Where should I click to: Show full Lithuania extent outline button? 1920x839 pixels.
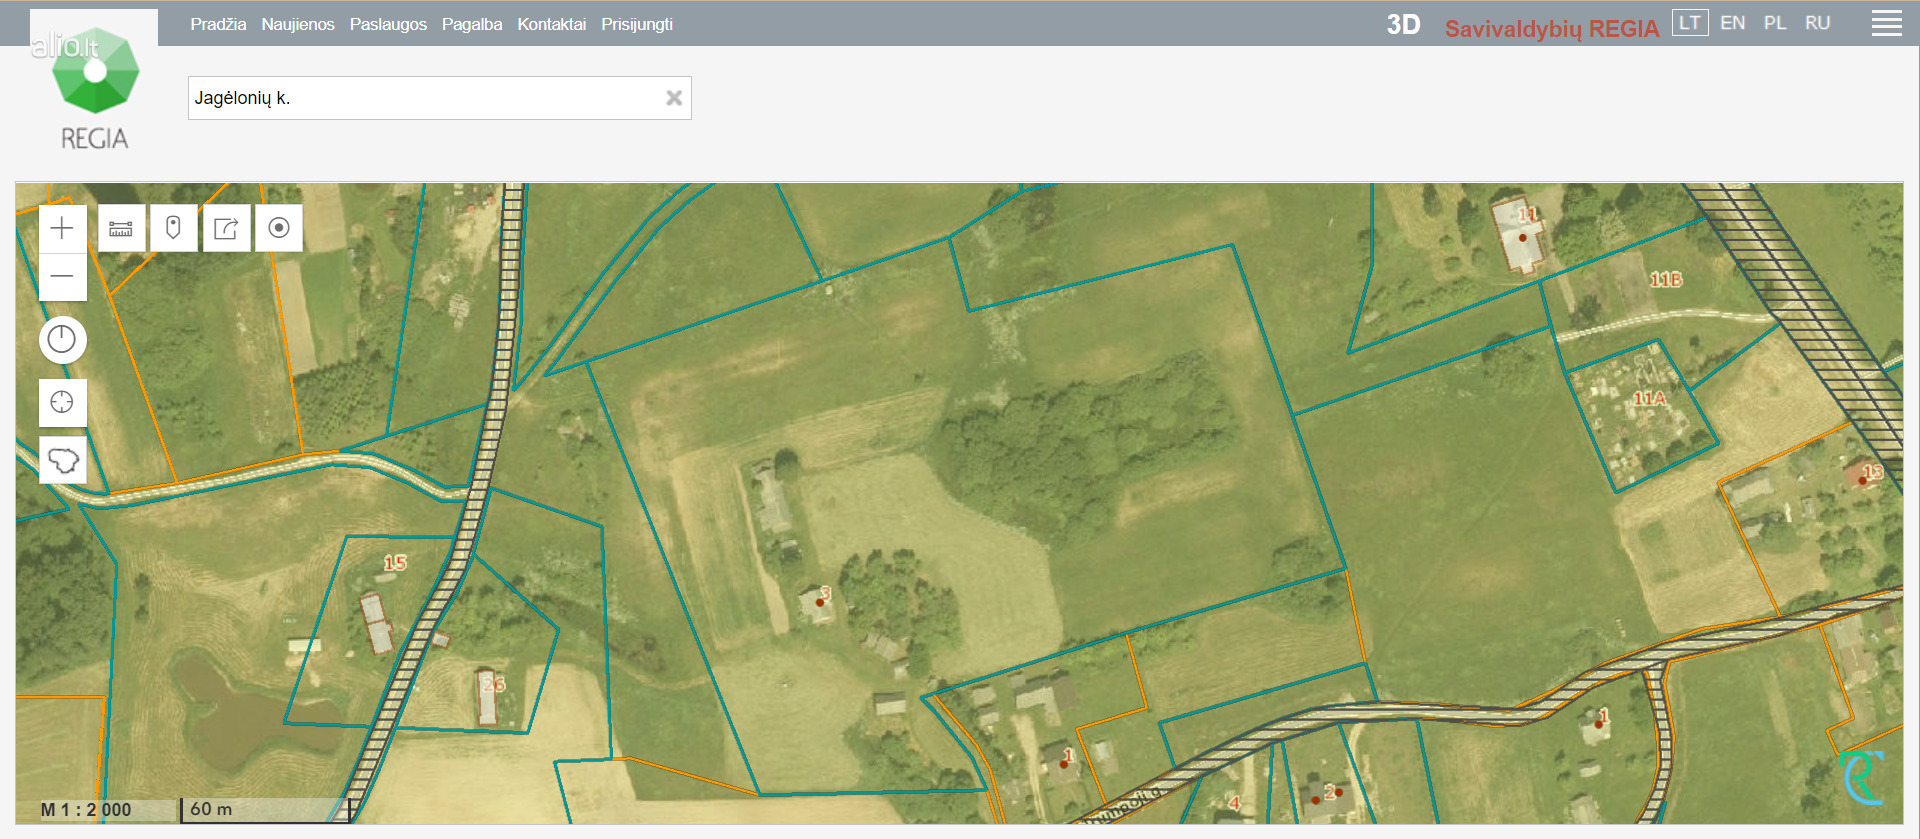pos(62,460)
